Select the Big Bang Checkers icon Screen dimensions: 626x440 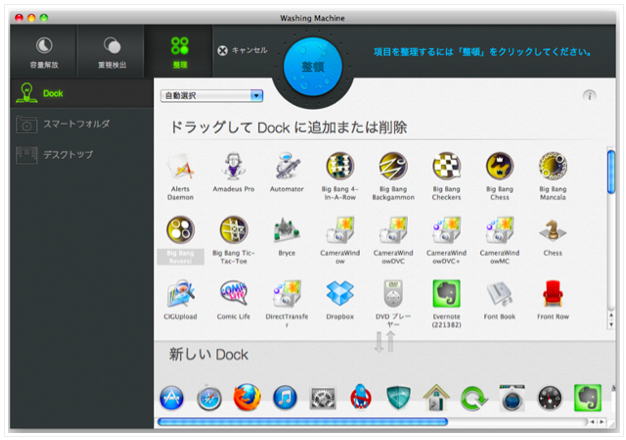tap(446, 166)
